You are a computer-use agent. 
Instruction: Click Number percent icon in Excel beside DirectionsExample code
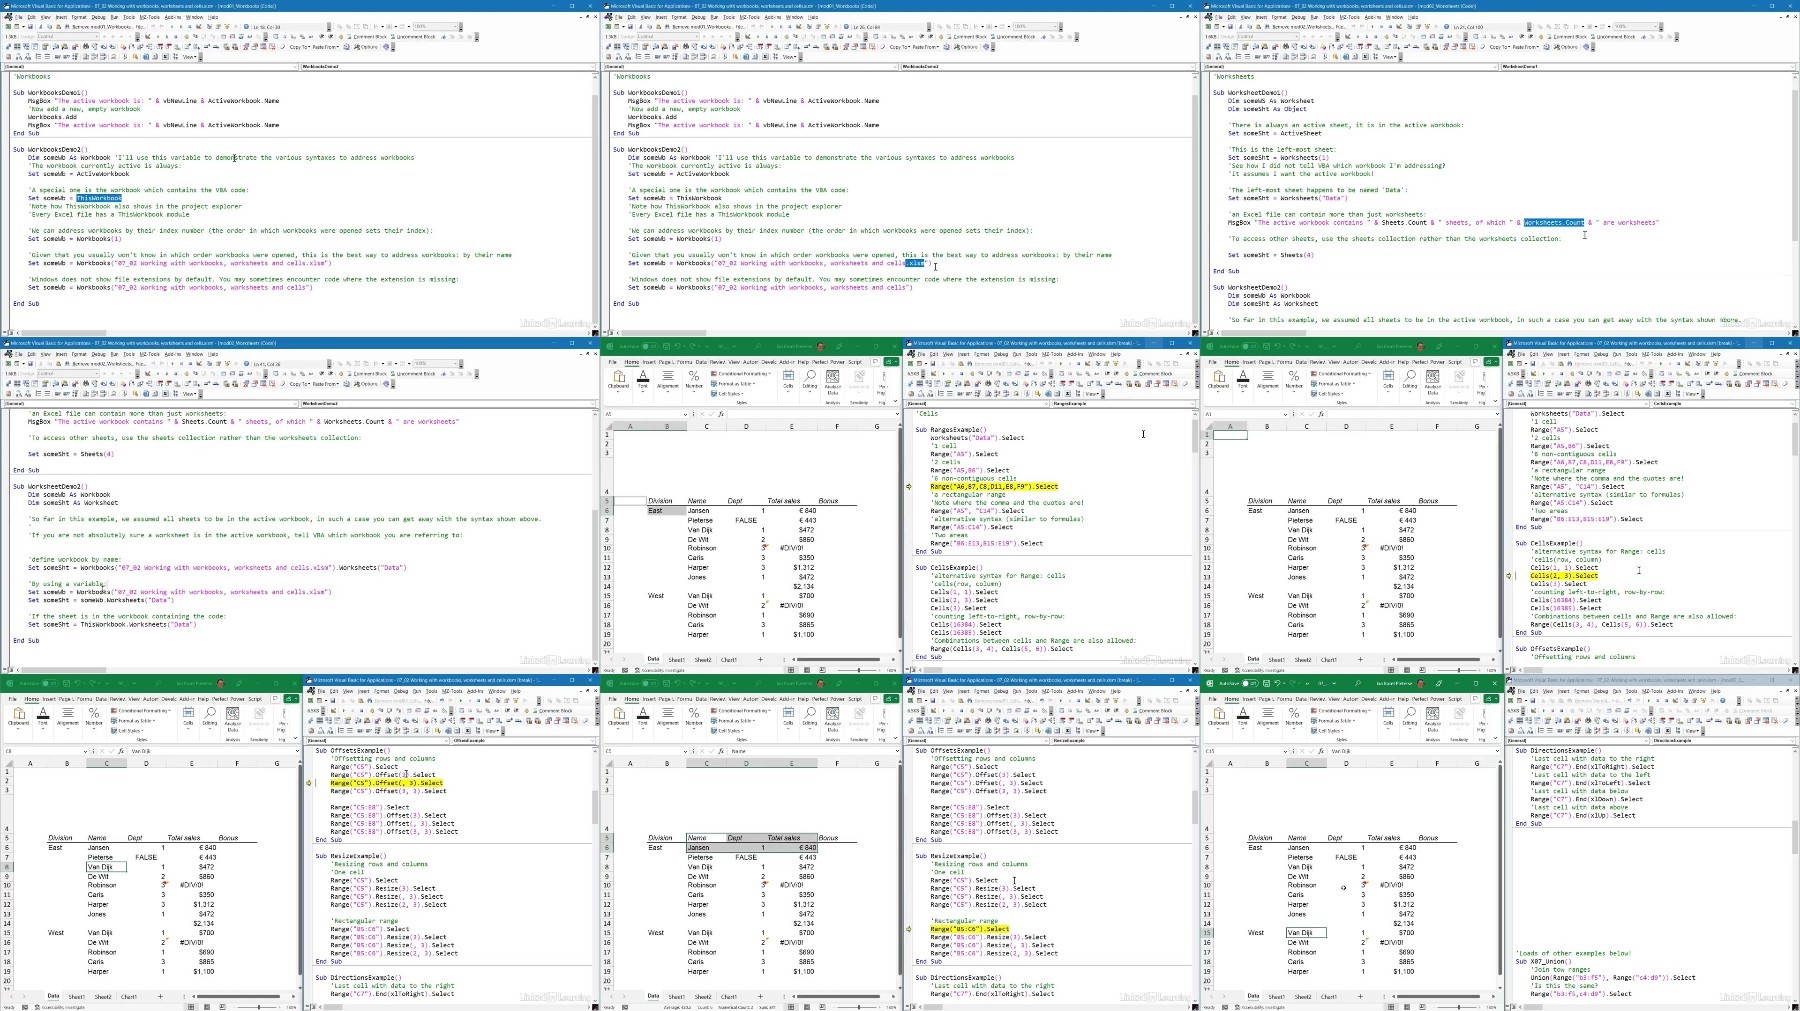pyautogui.click(x=1294, y=713)
